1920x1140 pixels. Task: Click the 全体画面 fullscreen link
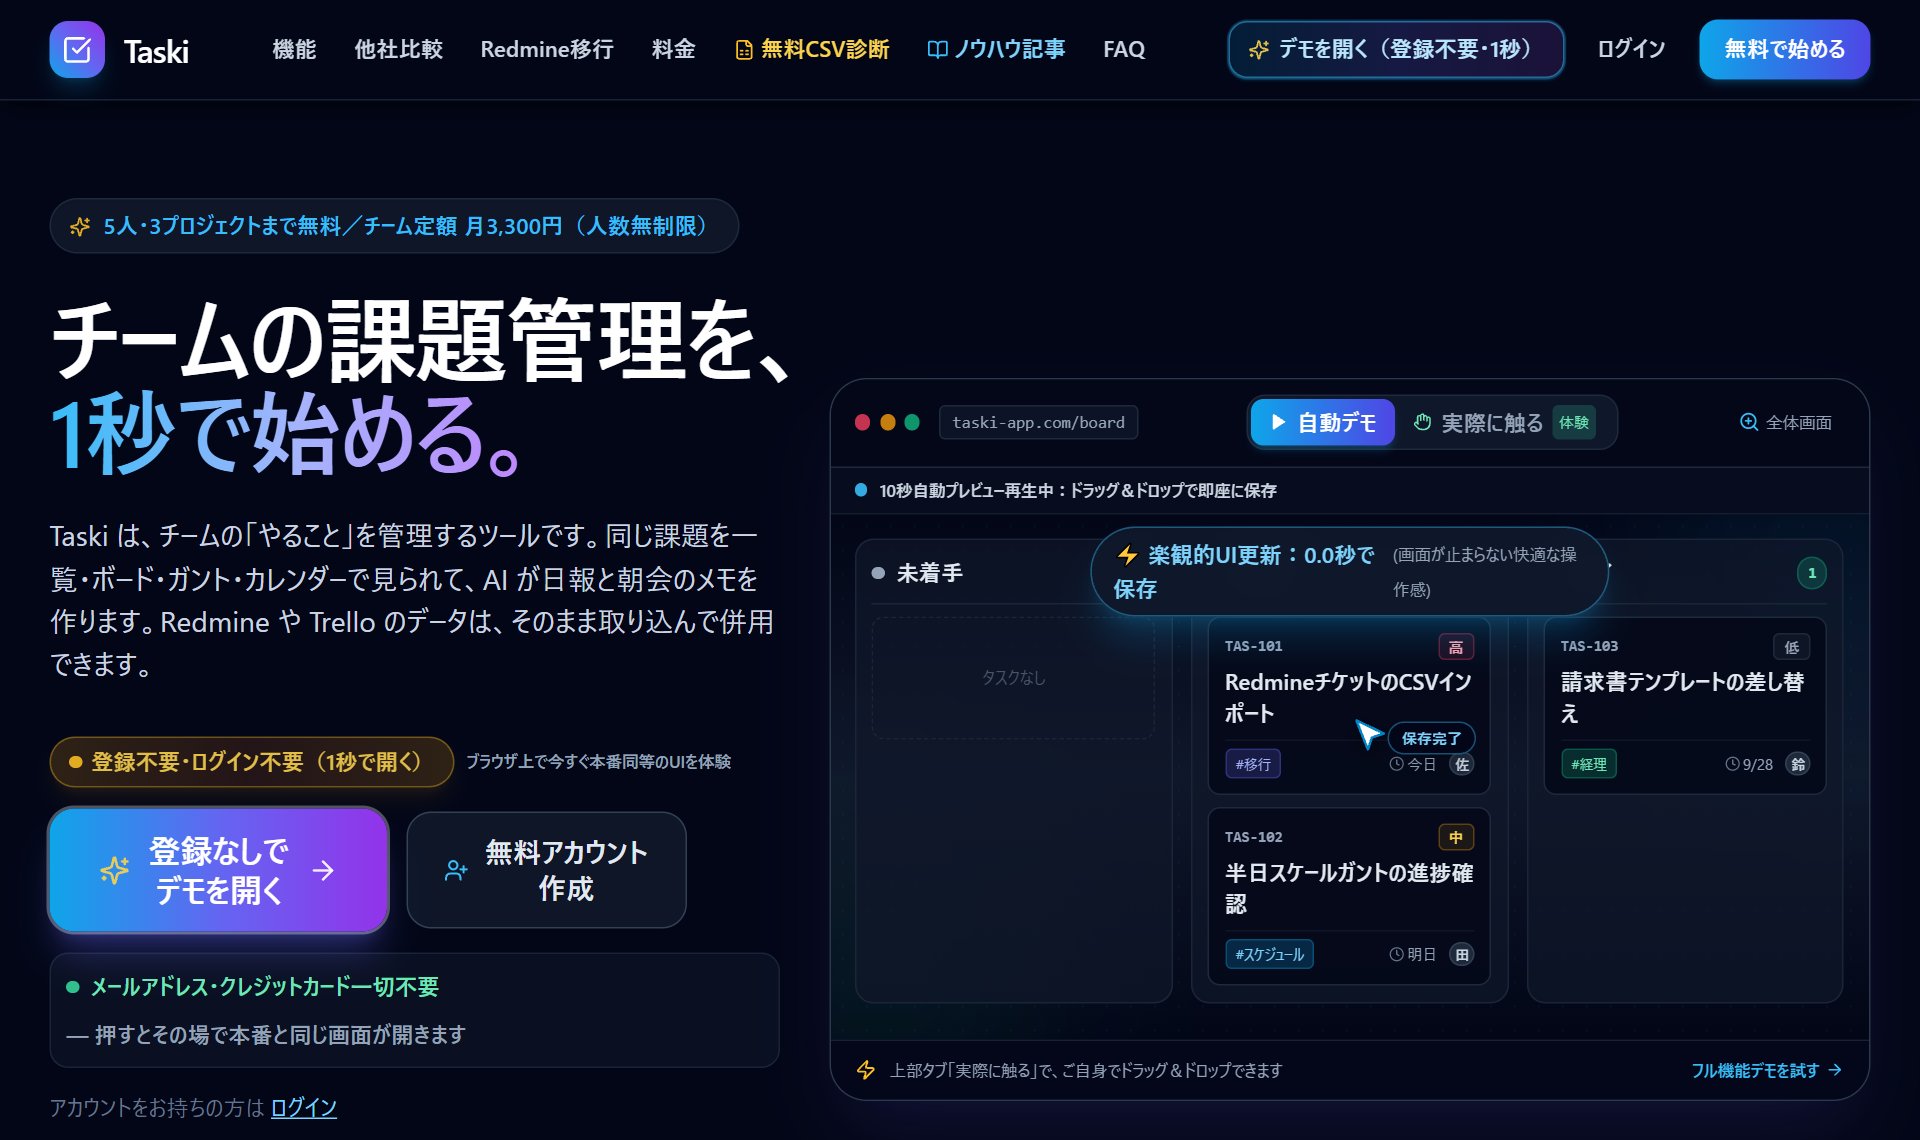[1786, 422]
